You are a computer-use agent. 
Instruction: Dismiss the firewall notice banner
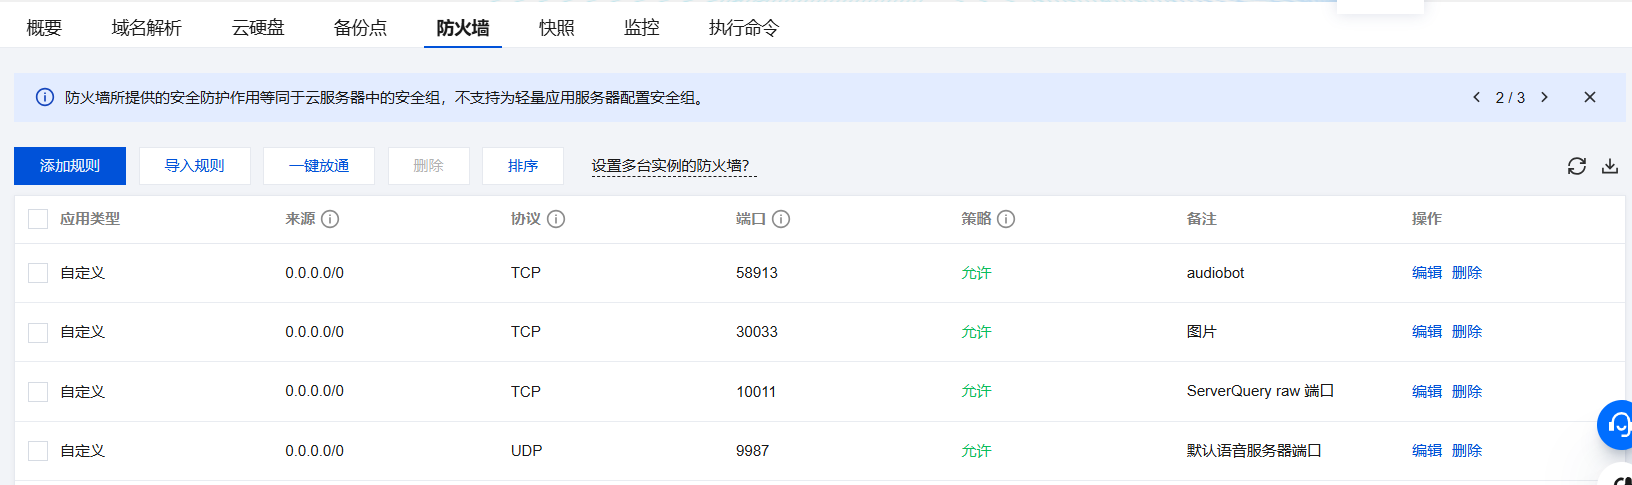point(1590,97)
